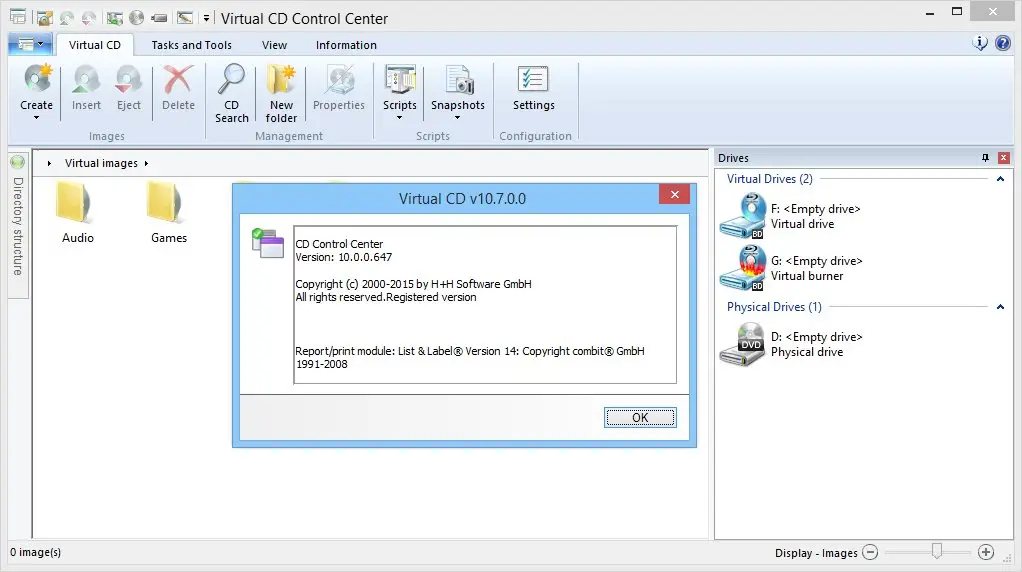Expand the Scripts dropdown arrow
Image resolution: width=1022 pixels, height=572 pixels.
click(x=400, y=118)
